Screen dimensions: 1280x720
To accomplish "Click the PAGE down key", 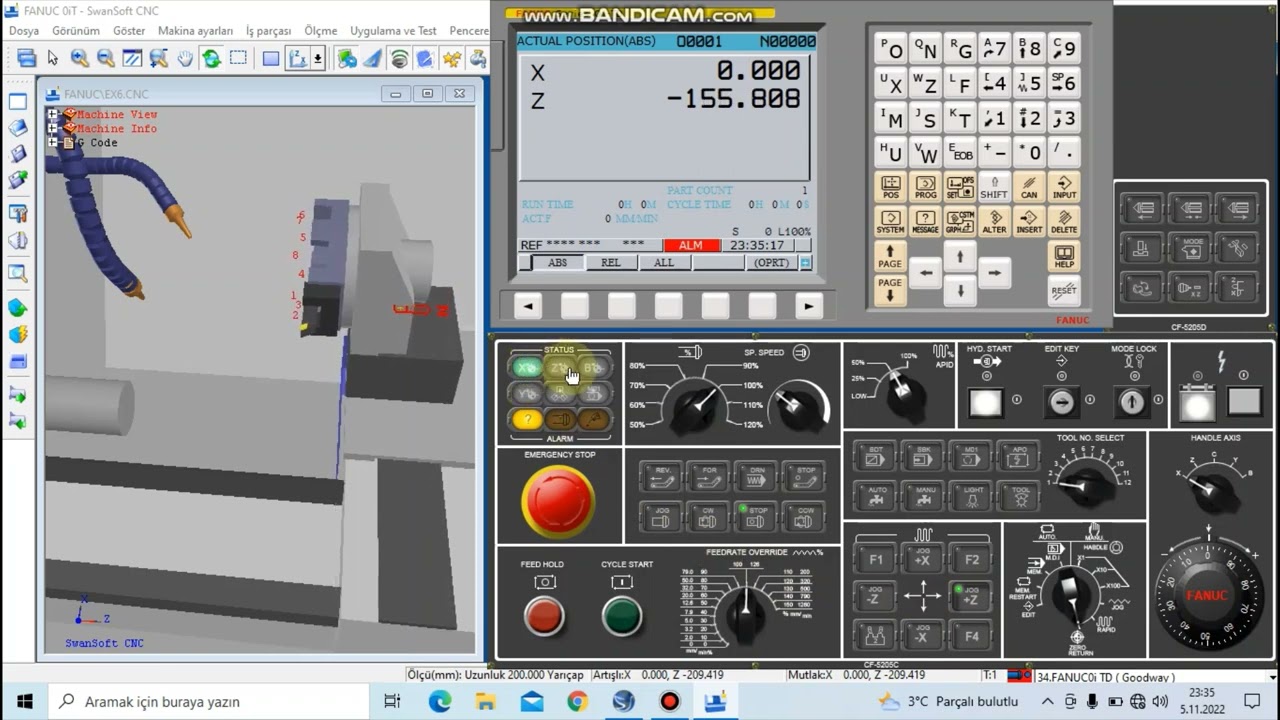I will (x=890, y=290).
